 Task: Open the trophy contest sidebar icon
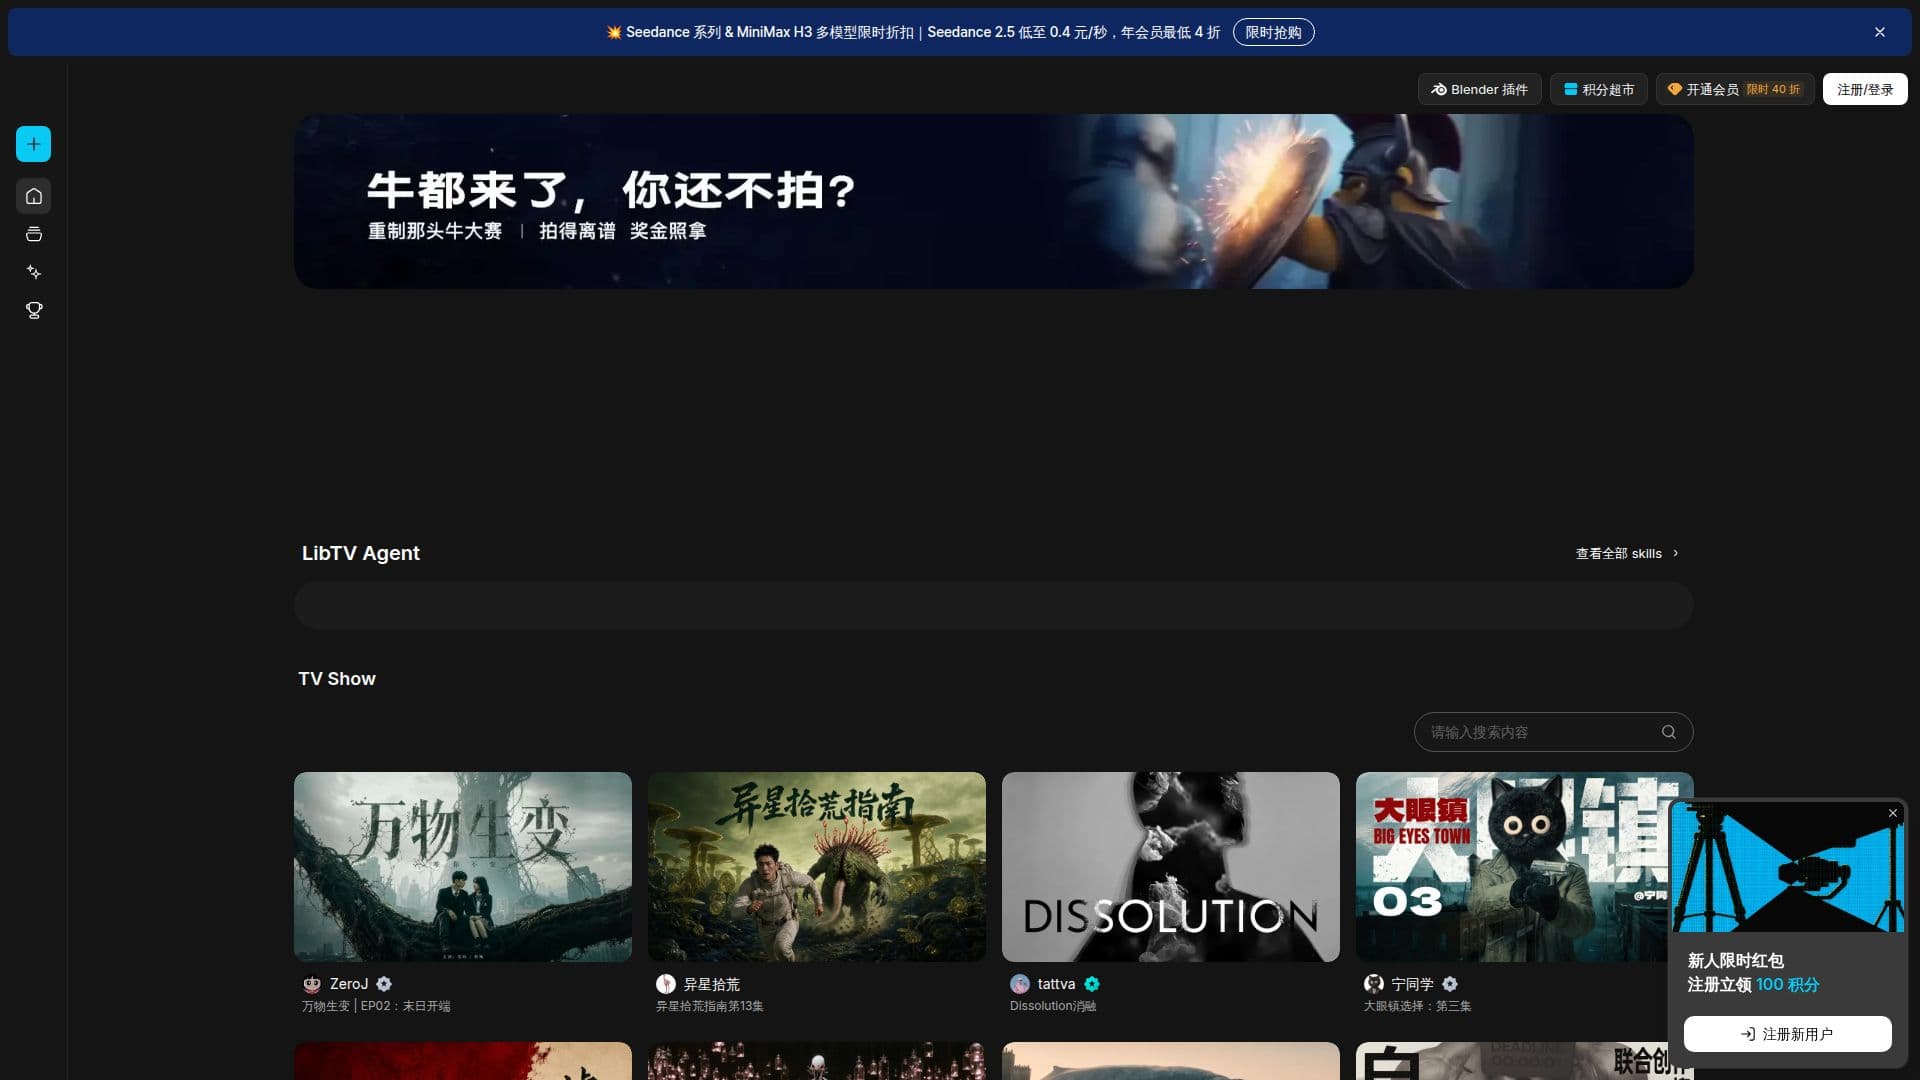coord(33,311)
